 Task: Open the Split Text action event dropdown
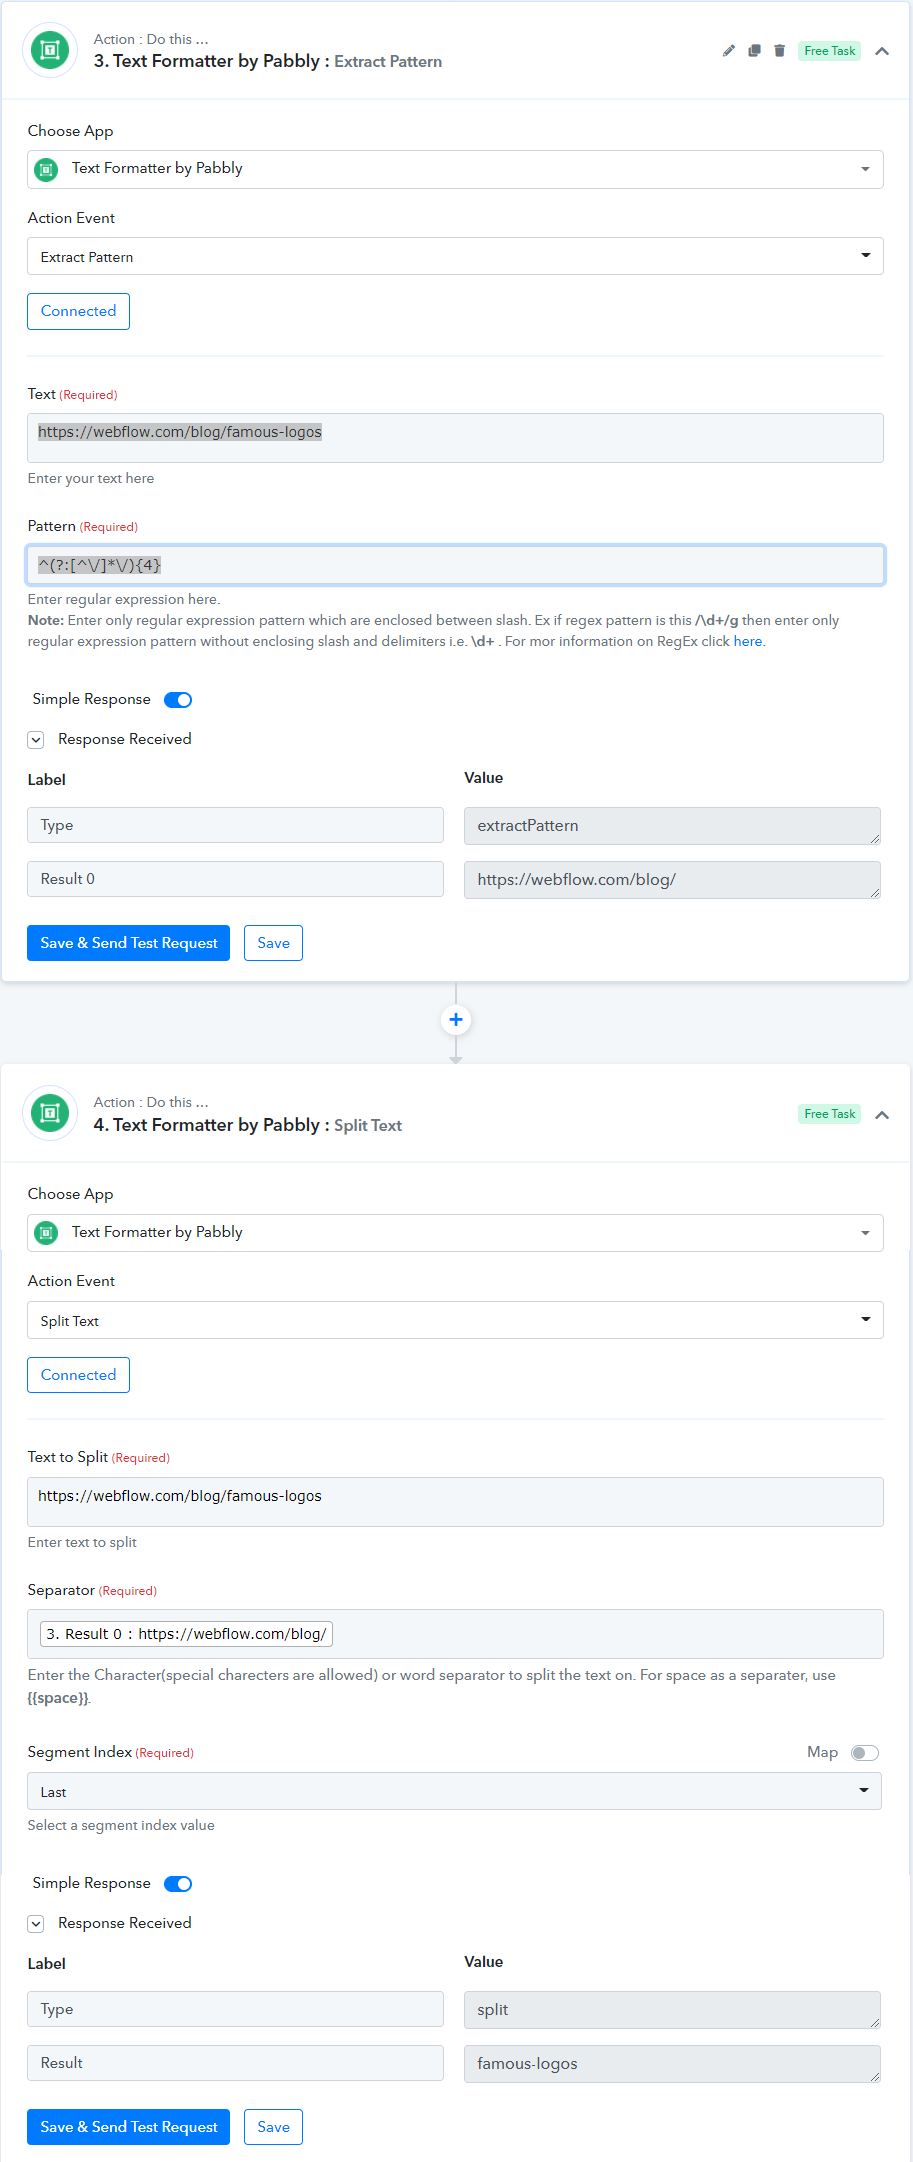[455, 1320]
